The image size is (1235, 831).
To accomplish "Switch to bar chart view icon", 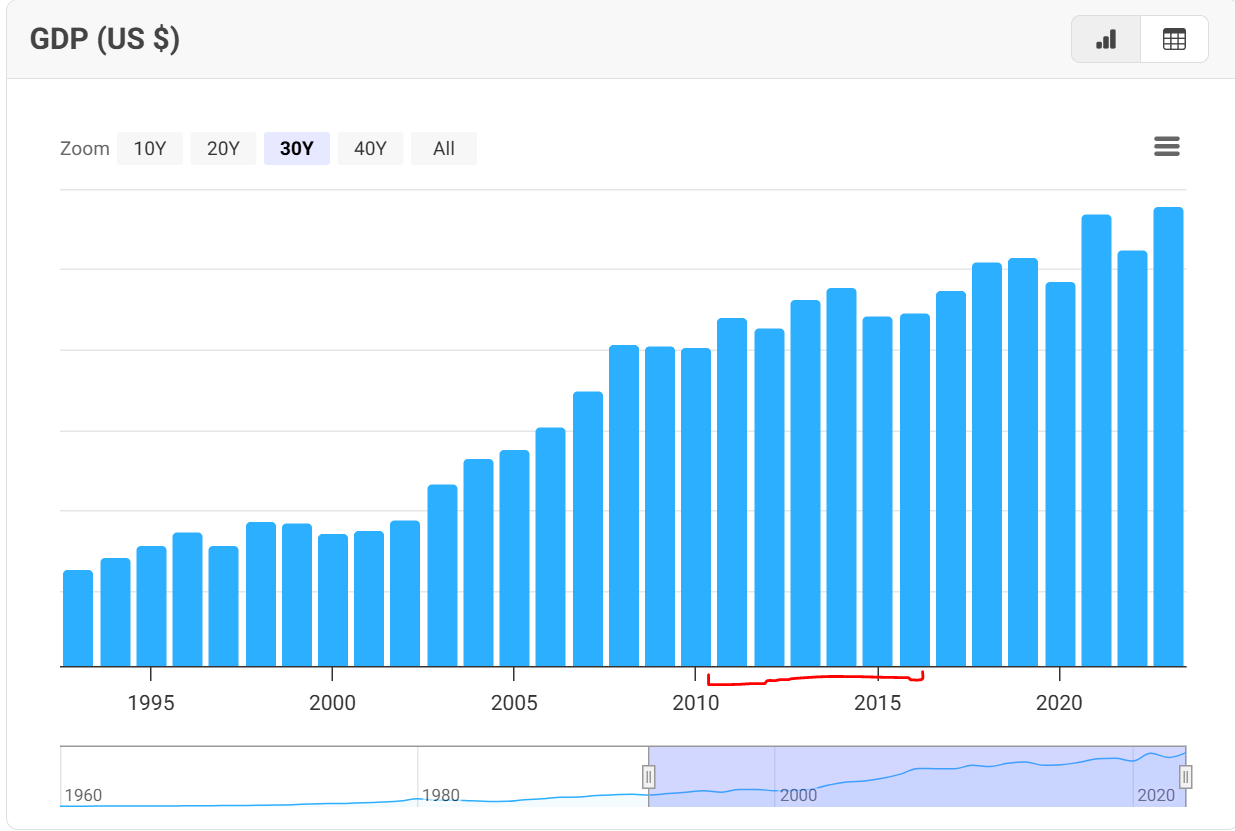I will (1106, 40).
